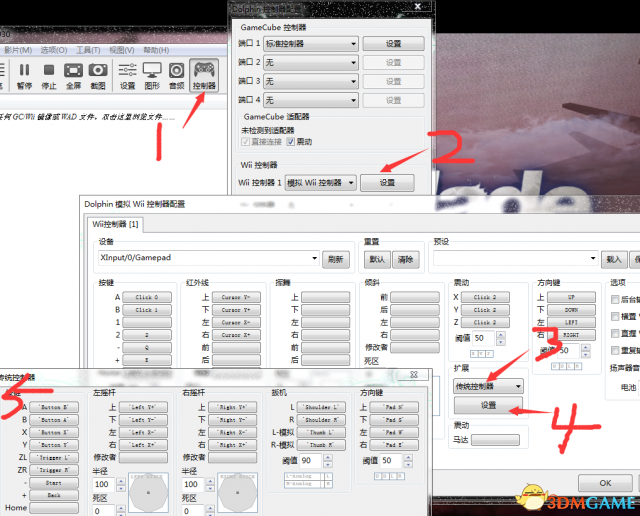Take a screenshot with the 截图 icon
This screenshot has height=516, width=640.
coord(98,76)
